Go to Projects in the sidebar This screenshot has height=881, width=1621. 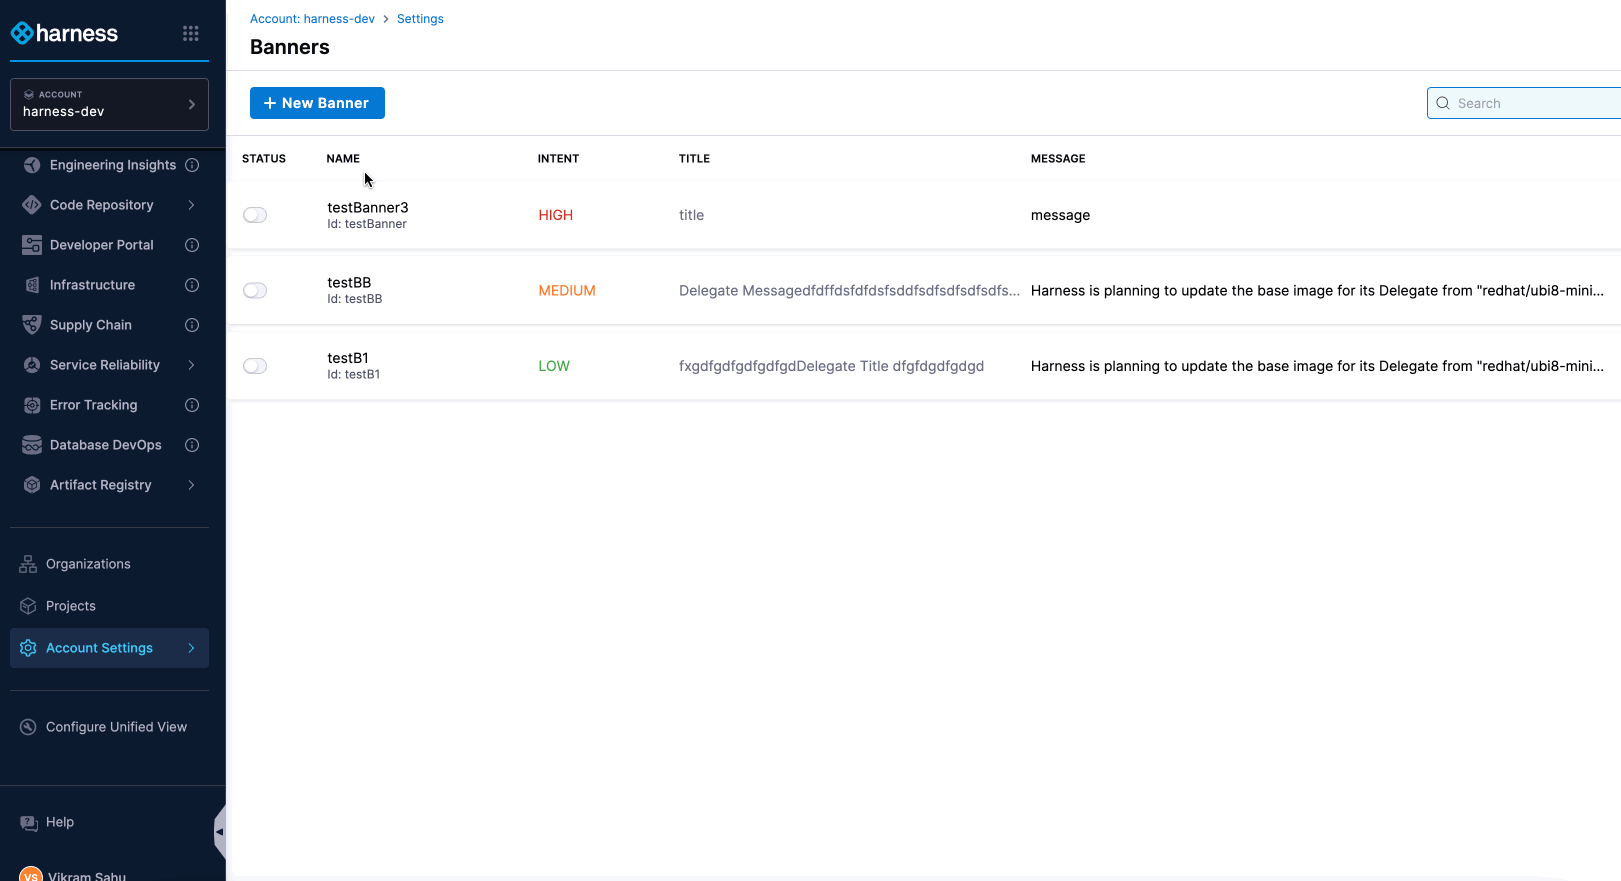point(71,606)
